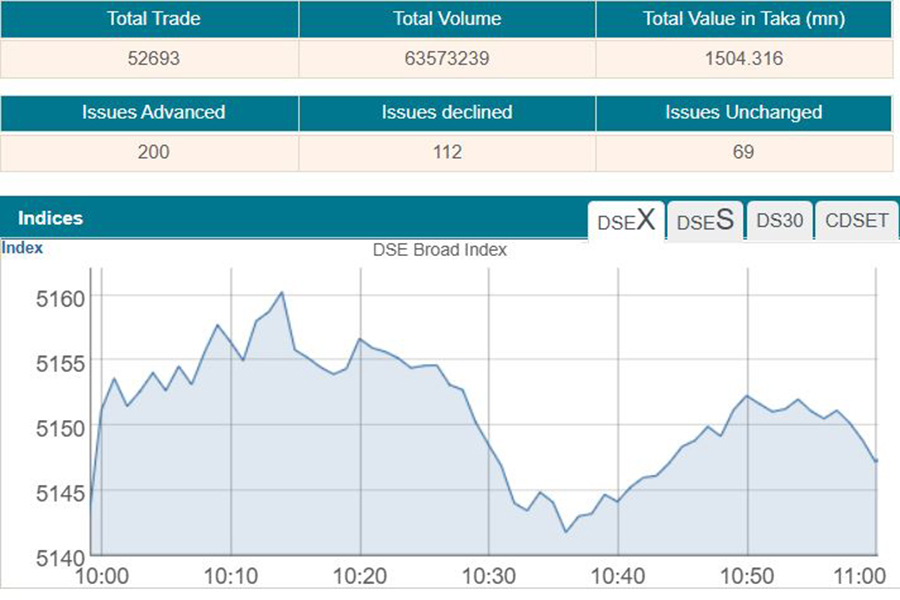Click the Total Value in Taka header
Screen dimensions: 900x600
(743, 19)
